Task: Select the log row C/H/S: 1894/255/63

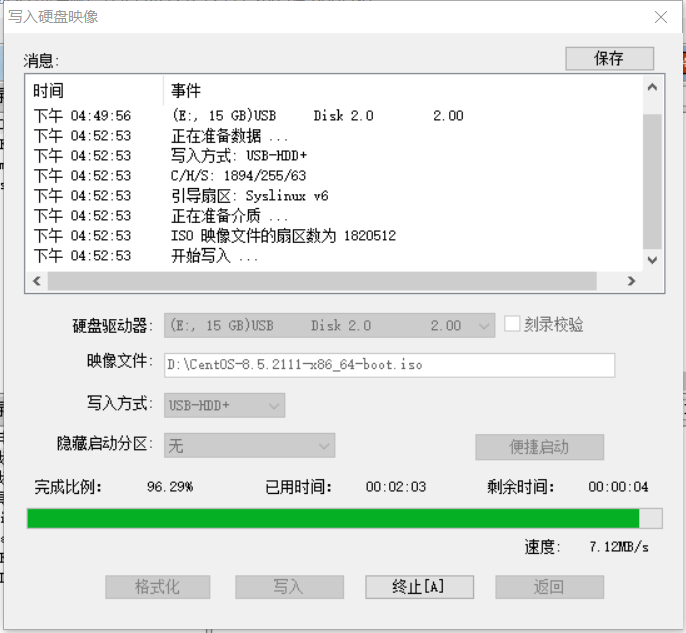Action: (334, 176)
